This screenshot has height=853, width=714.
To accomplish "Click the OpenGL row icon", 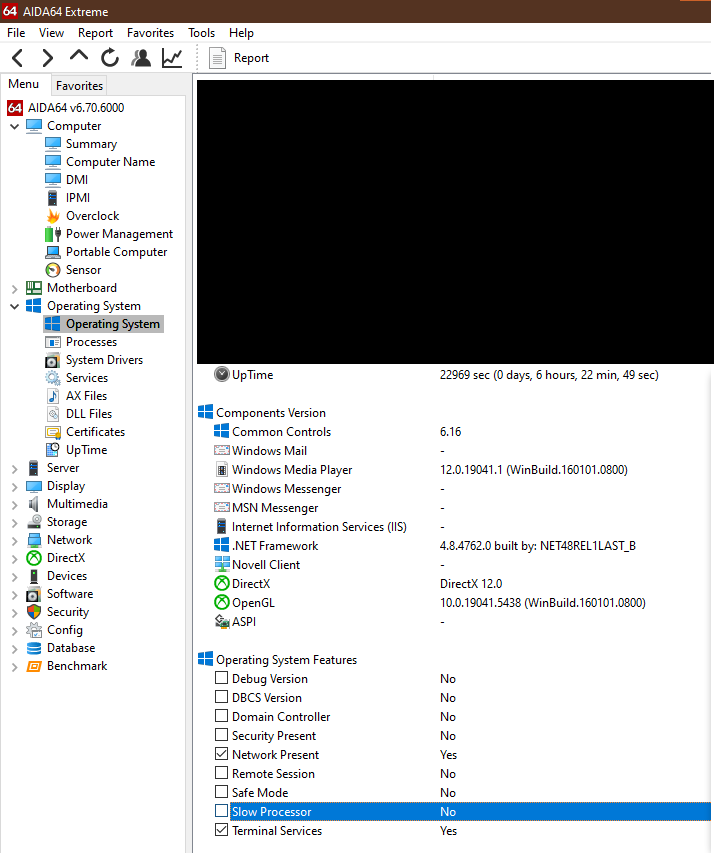I will [221, 602].
